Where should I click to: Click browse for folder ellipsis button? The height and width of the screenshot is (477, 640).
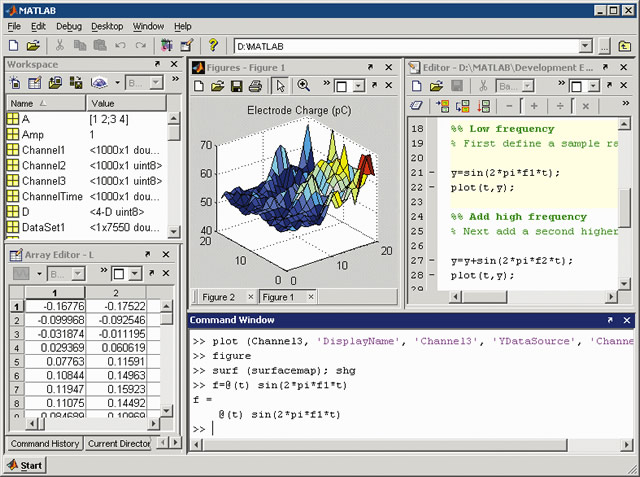click(x=604, y=47)
